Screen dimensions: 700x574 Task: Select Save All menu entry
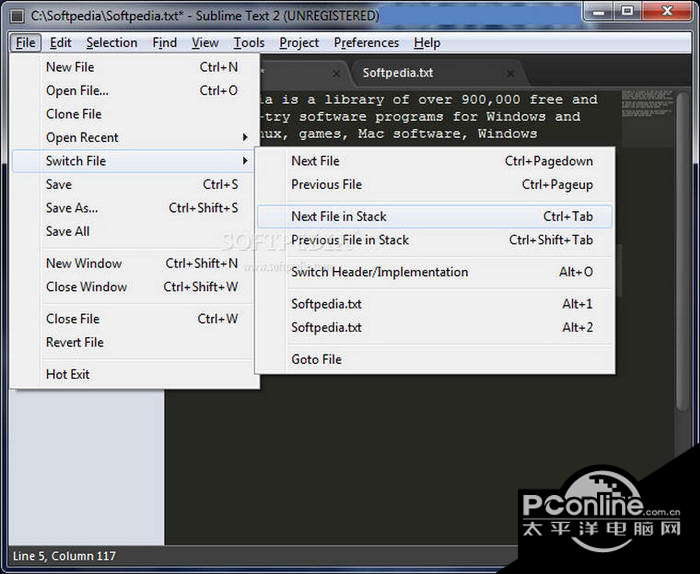(x=134, y=231)
